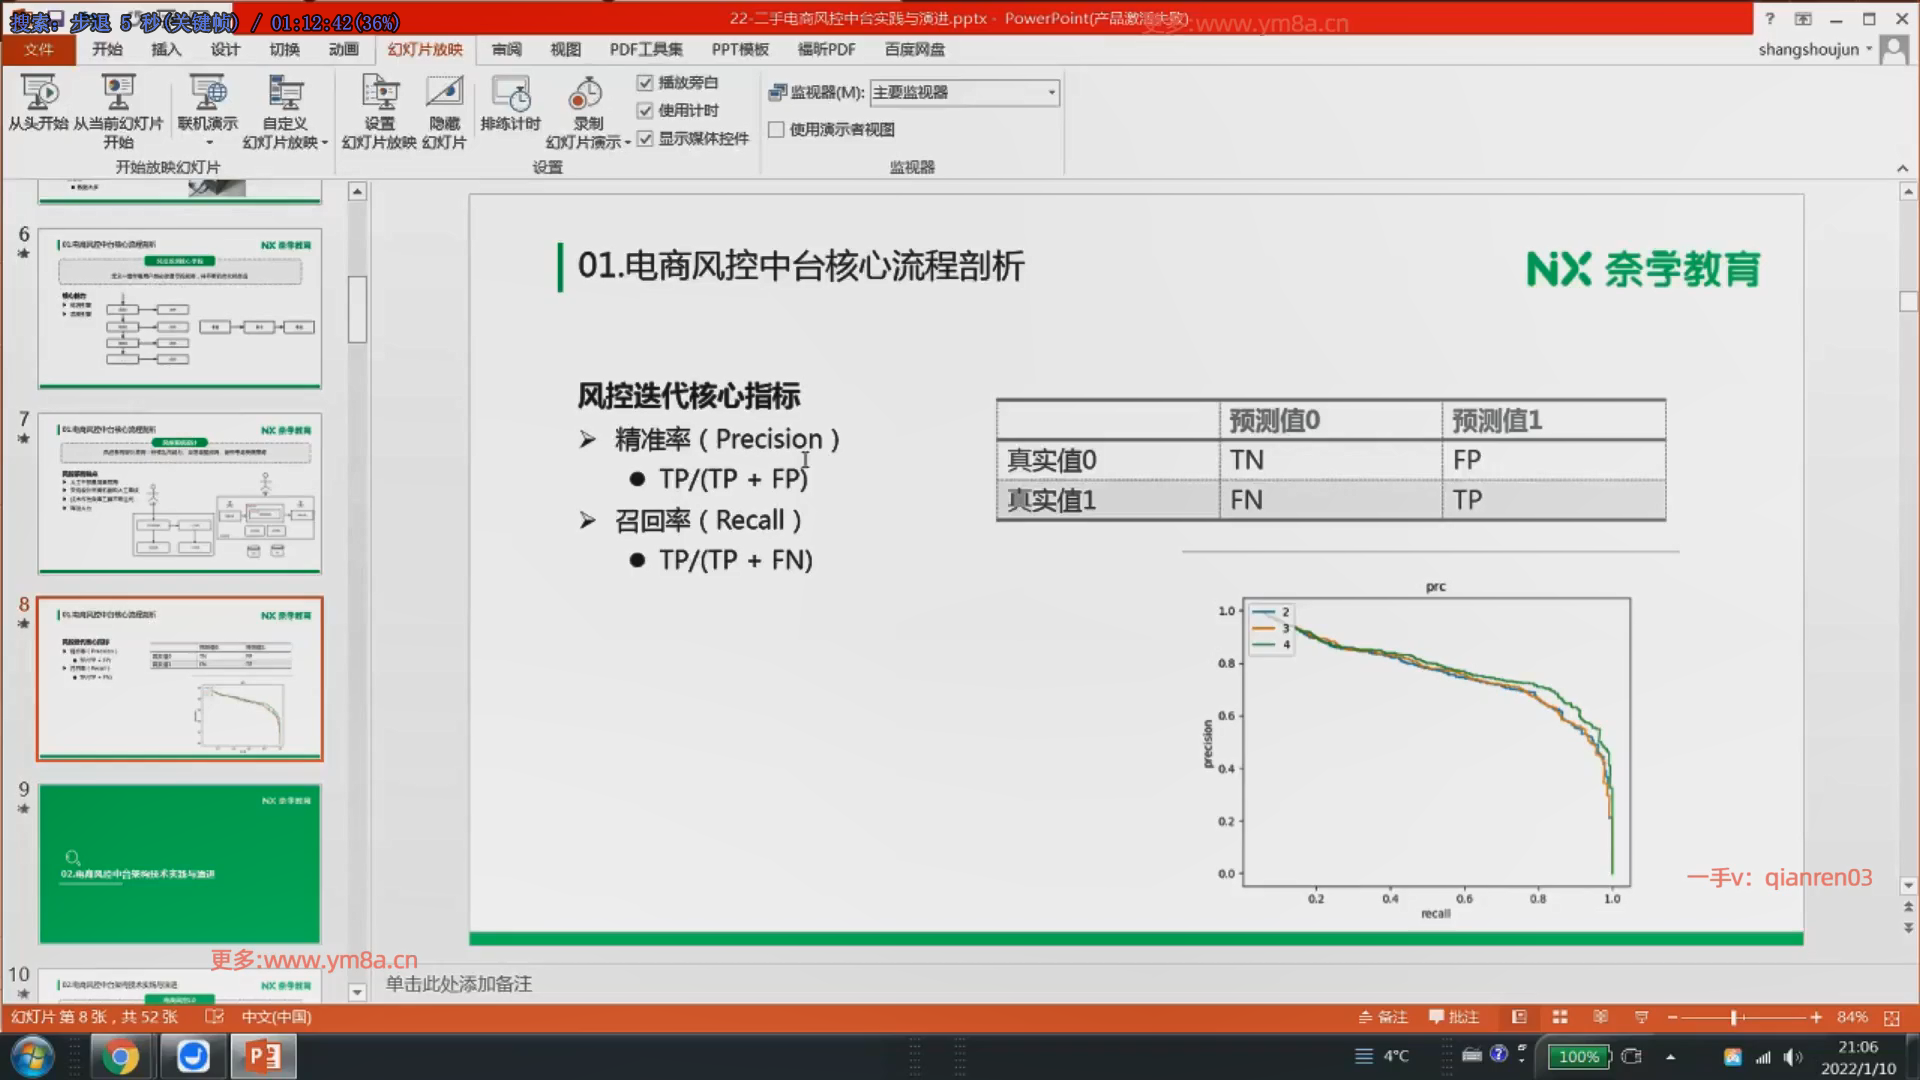Viewport: 1920px width, 1080px height.
Task: Switch to Slide Sorter view icon
Action: coord(1560,1017)
